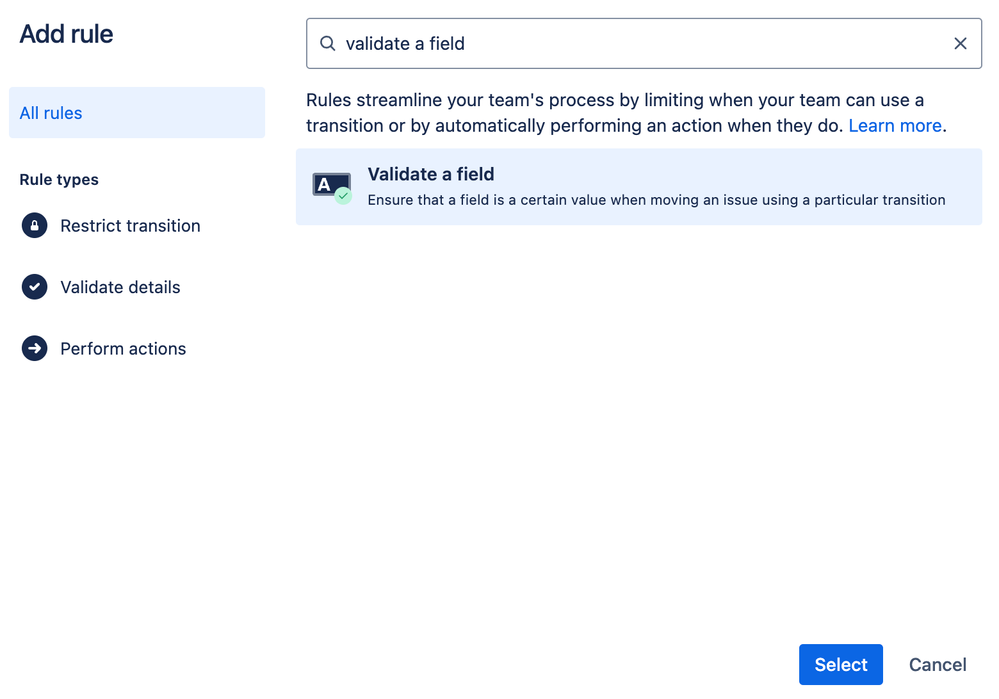Focus the search field containing "validate a field"
This screenshot has height=699, width=999.
pos(640,44)
